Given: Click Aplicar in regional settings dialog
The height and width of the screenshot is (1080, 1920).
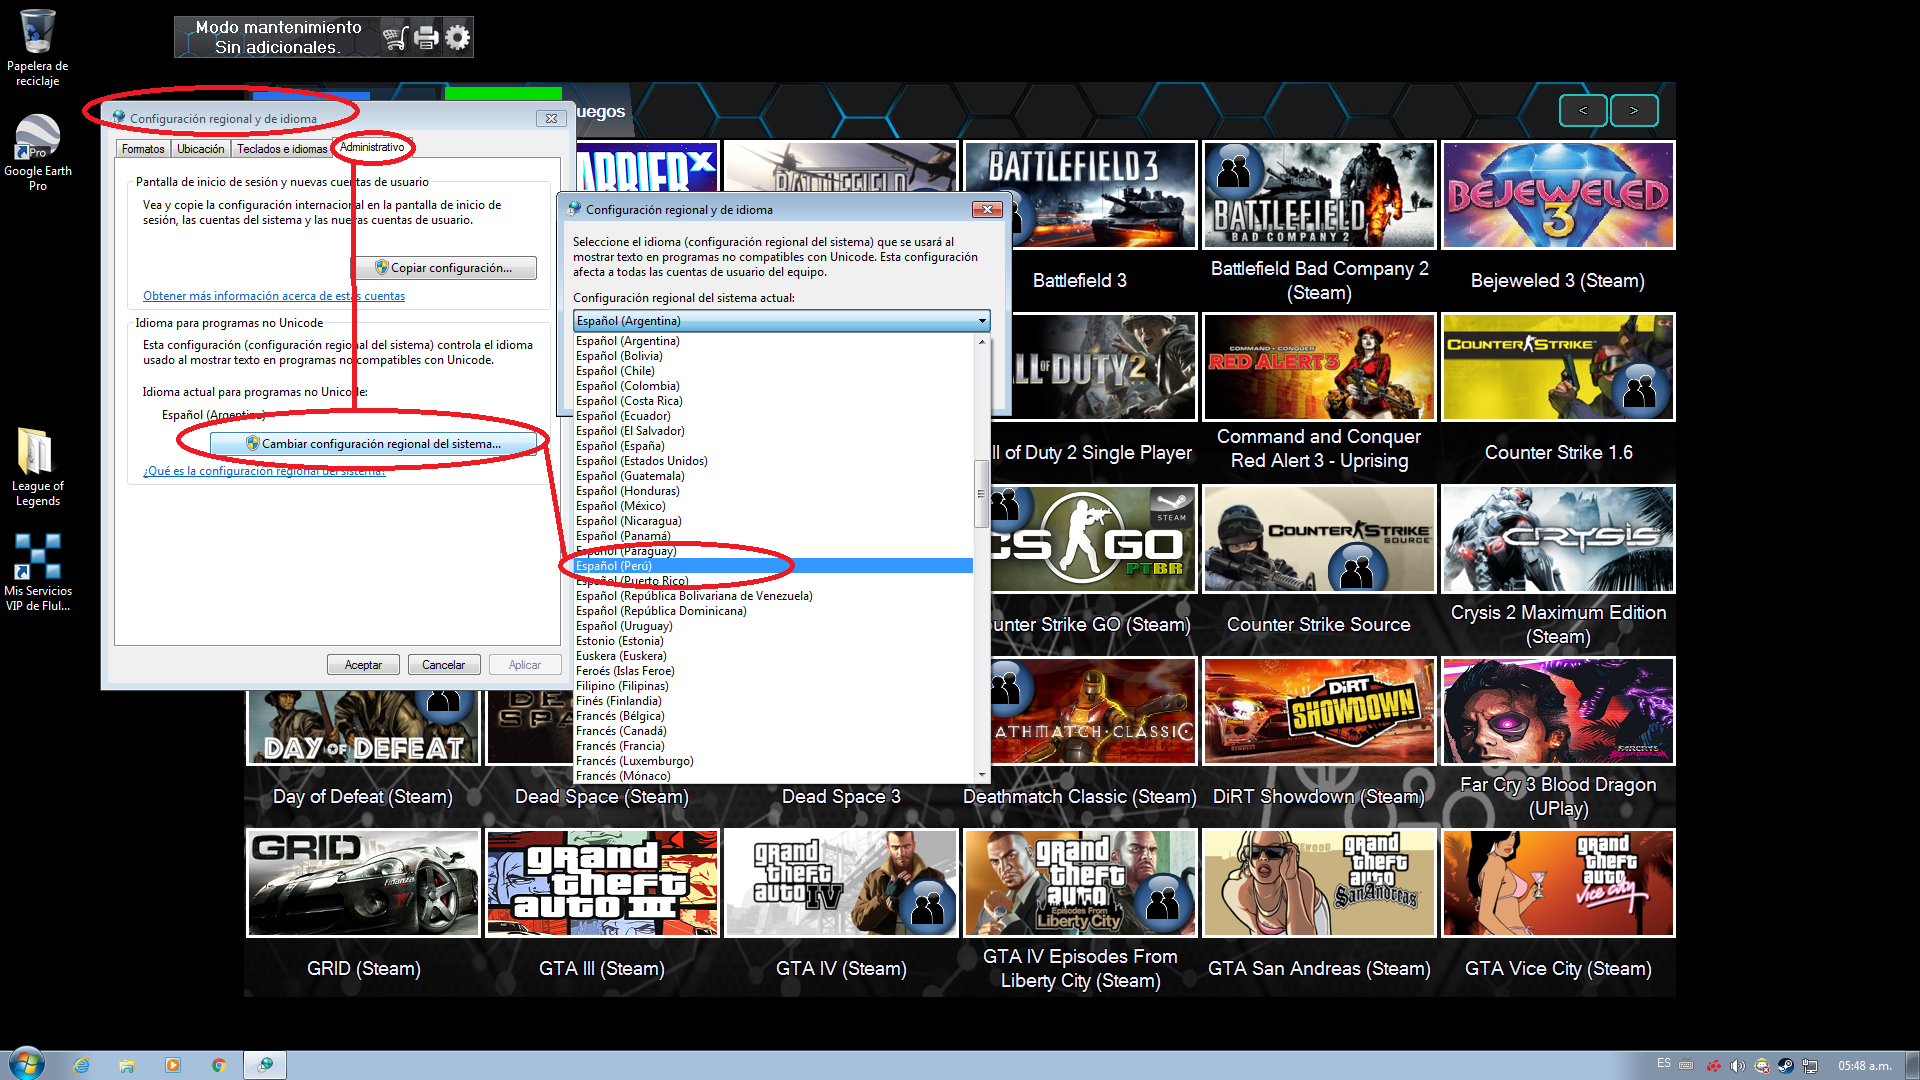Looking at the screenshot, I should 525,665.
